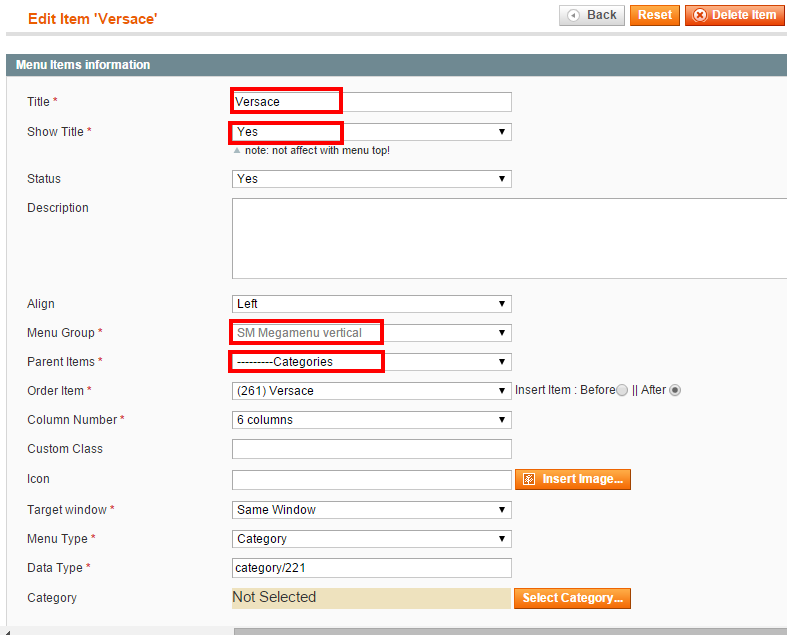Click the Edit Item 'Versace' heading

(x=92, y=19)
